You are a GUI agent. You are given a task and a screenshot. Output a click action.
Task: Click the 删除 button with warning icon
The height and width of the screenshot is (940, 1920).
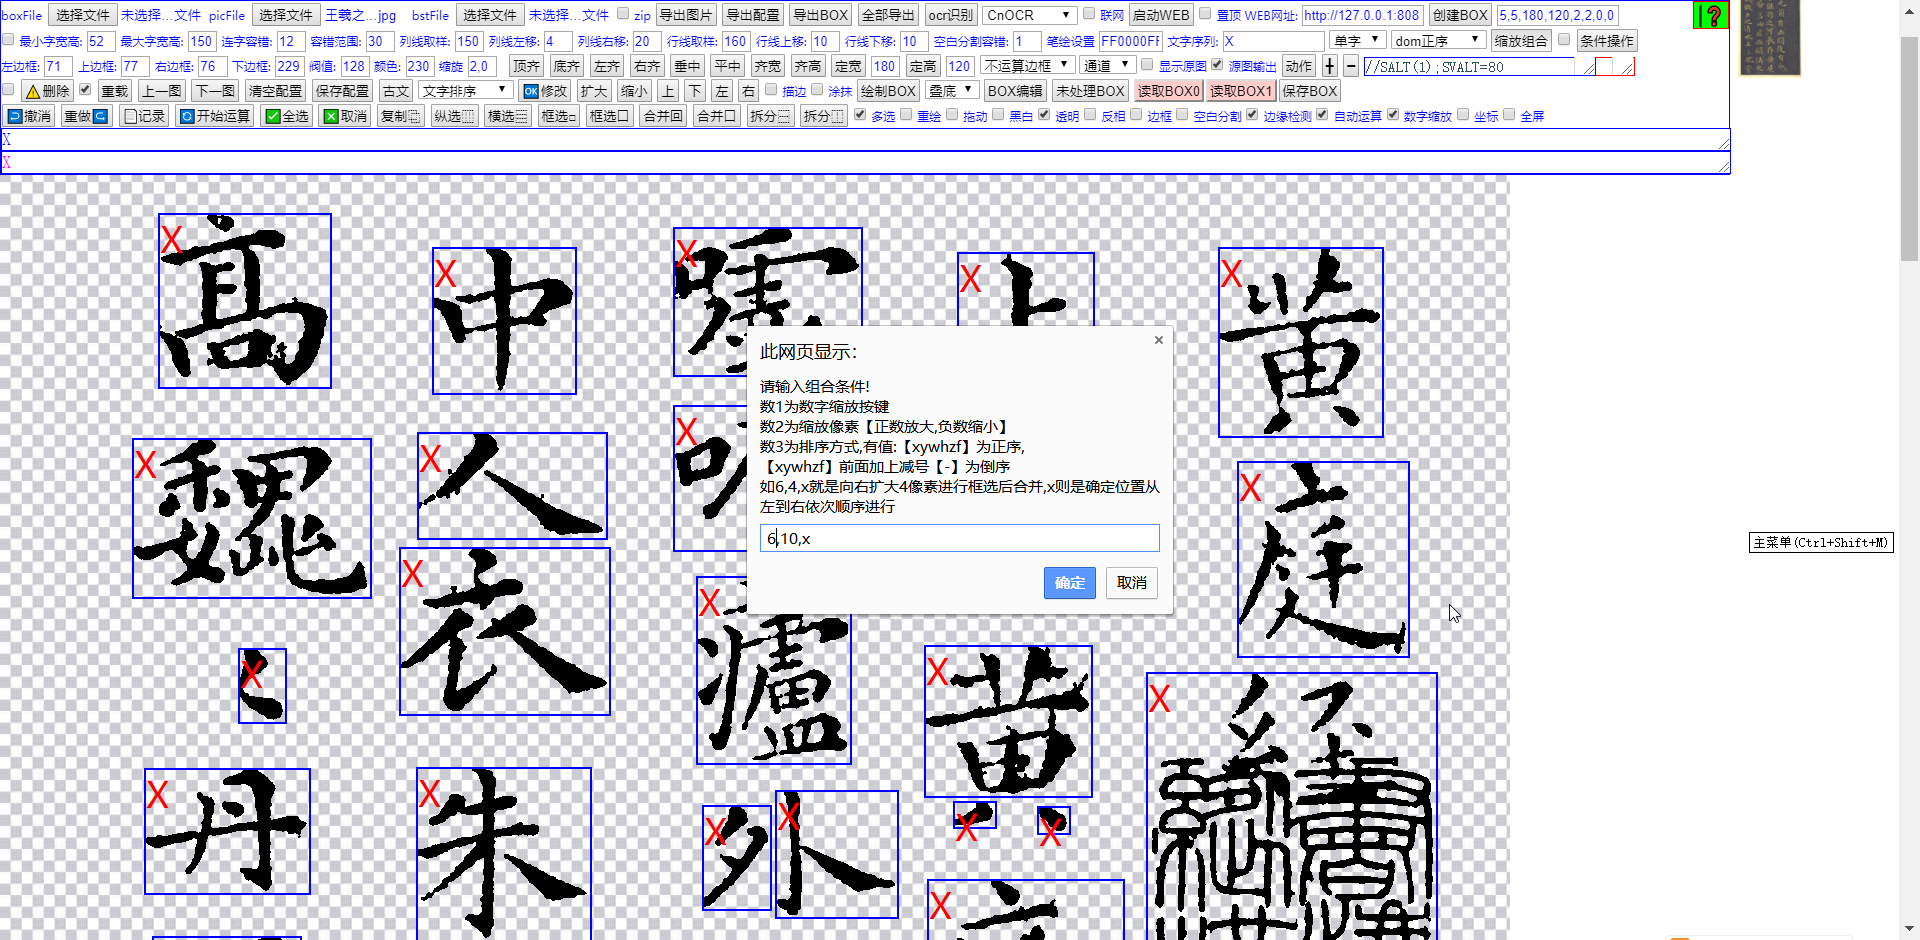(x=47, y=91)
